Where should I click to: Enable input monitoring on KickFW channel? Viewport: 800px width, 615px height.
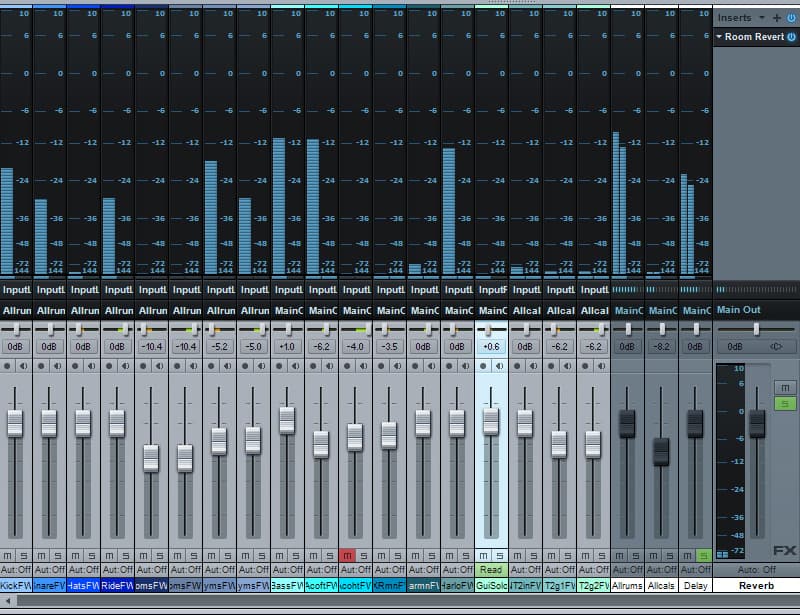click(x=23, y=366)
